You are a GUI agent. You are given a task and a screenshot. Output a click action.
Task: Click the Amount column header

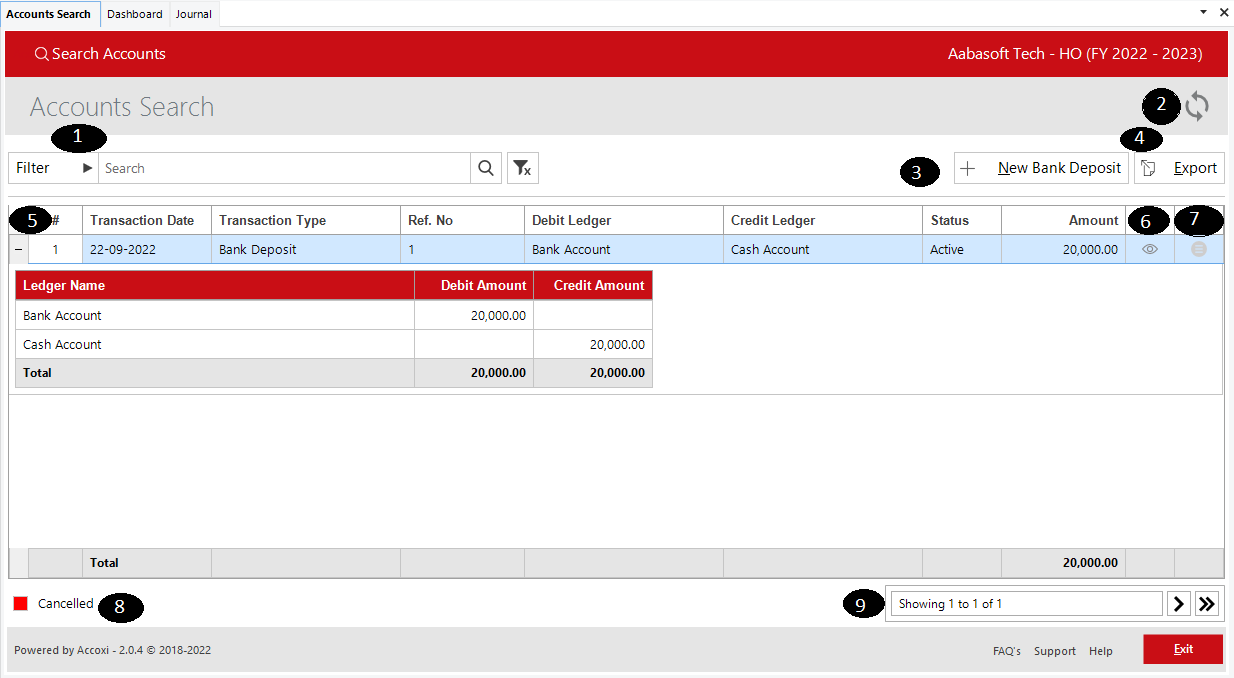1063,220
